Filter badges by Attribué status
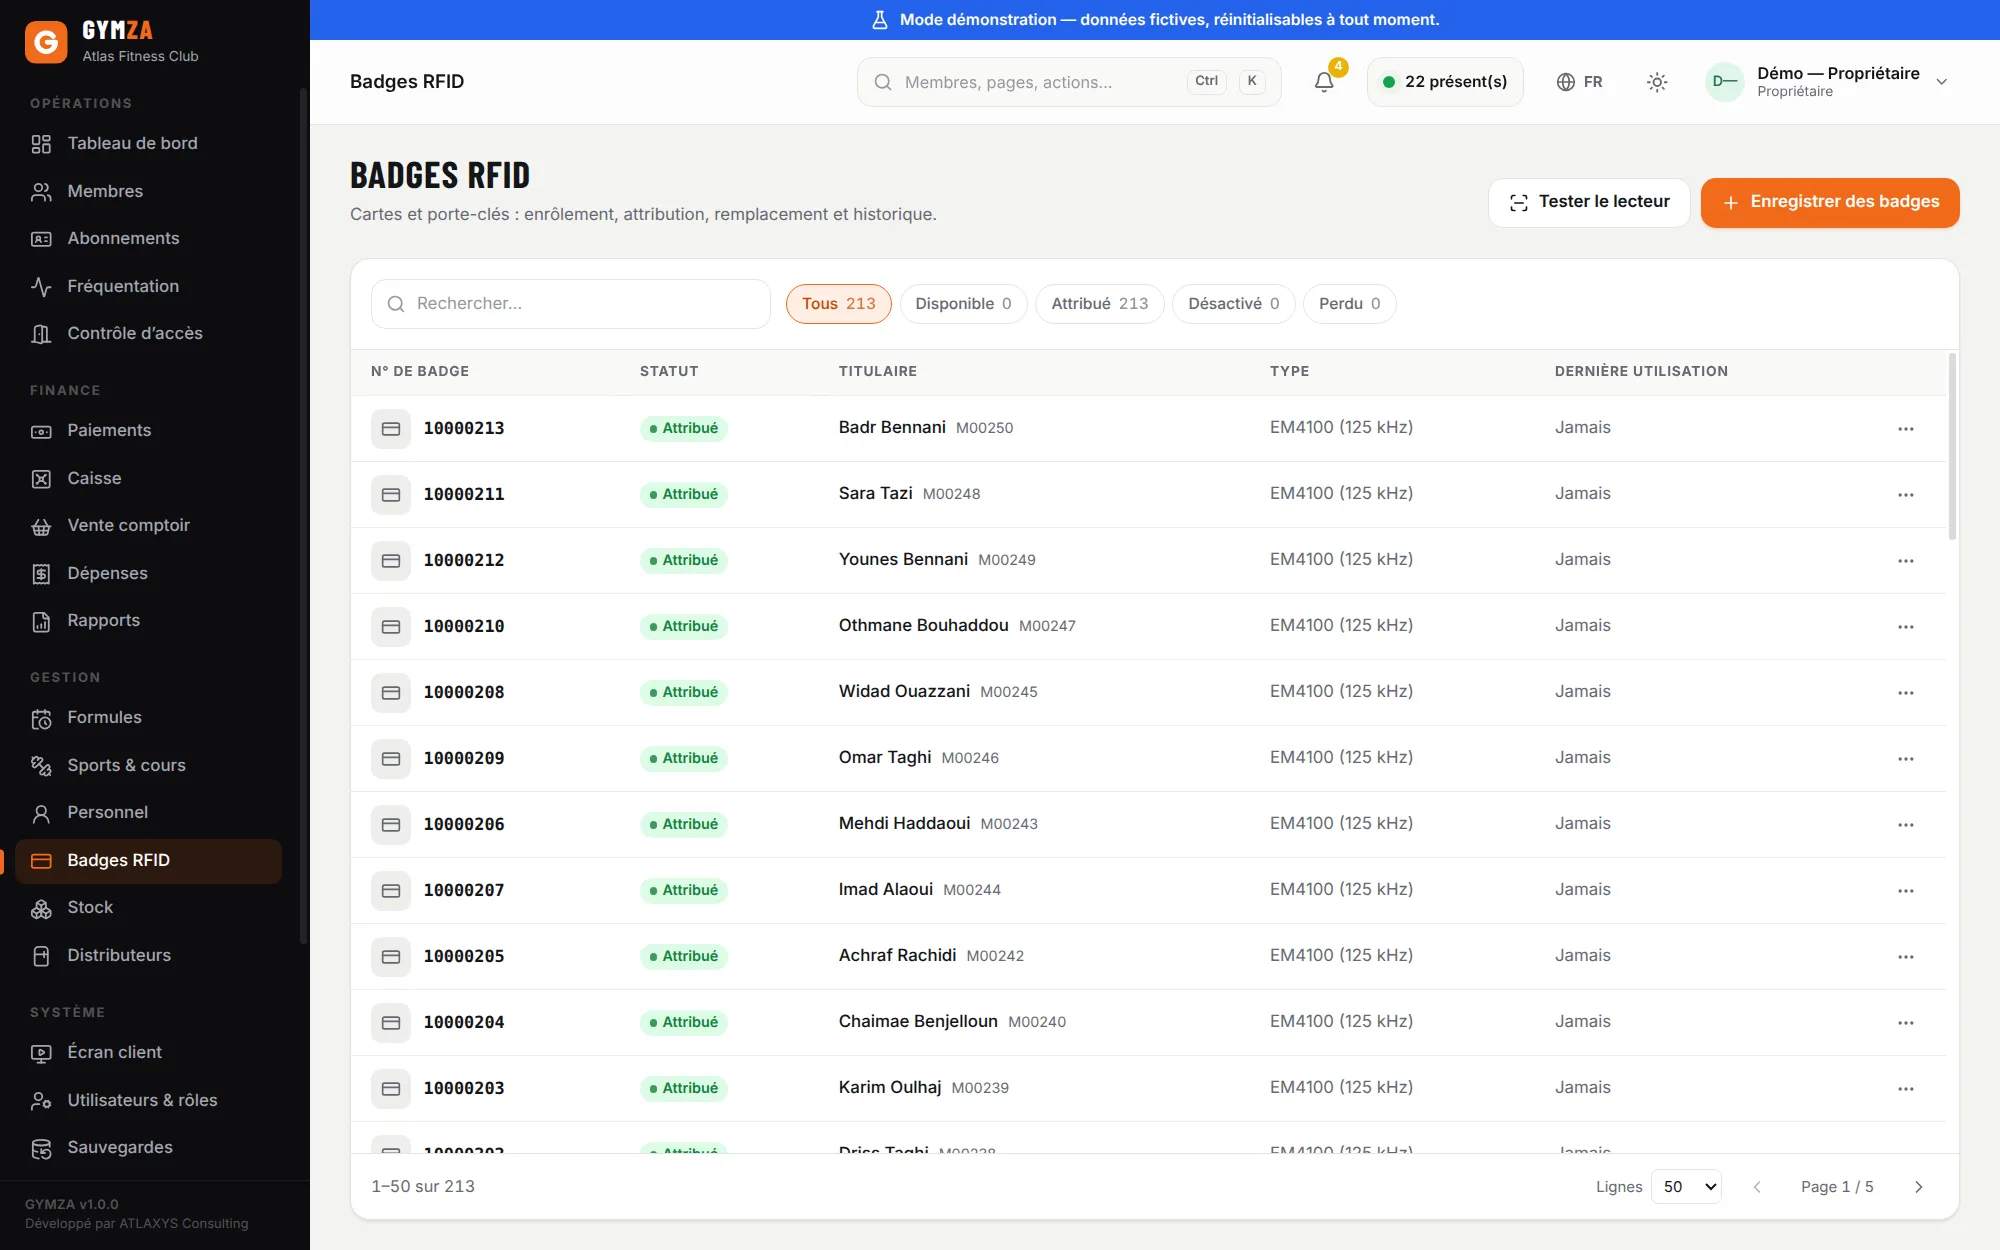Image resolution: width=2000 pixels, height=1250 pixels. (x=1100, y=304)
